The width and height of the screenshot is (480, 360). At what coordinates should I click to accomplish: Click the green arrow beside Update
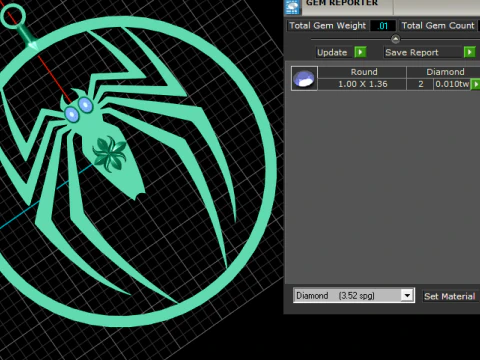point(360,52)
